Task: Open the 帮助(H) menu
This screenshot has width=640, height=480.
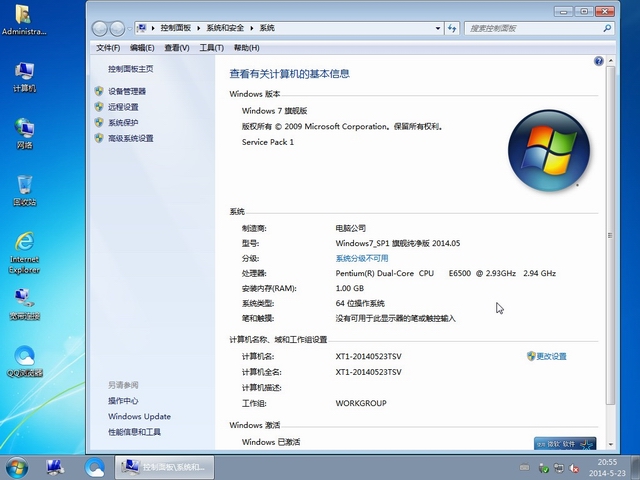Action: [x=247, y=48]
